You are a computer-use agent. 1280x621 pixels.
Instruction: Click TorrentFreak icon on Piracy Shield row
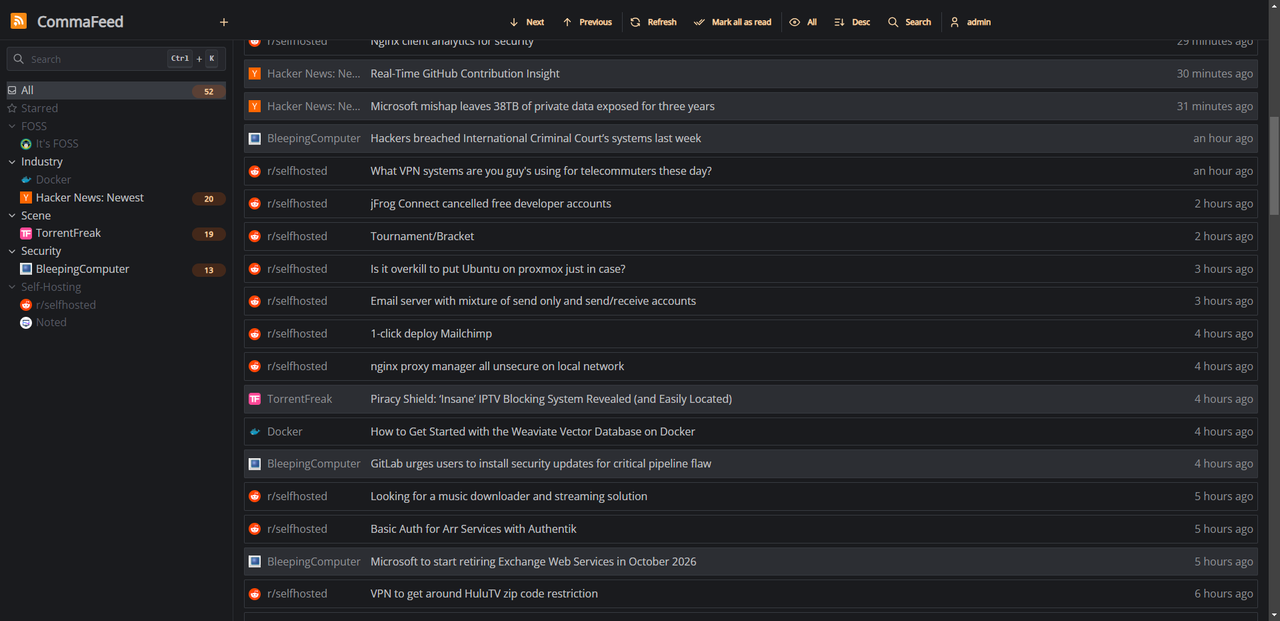(255, 399)
